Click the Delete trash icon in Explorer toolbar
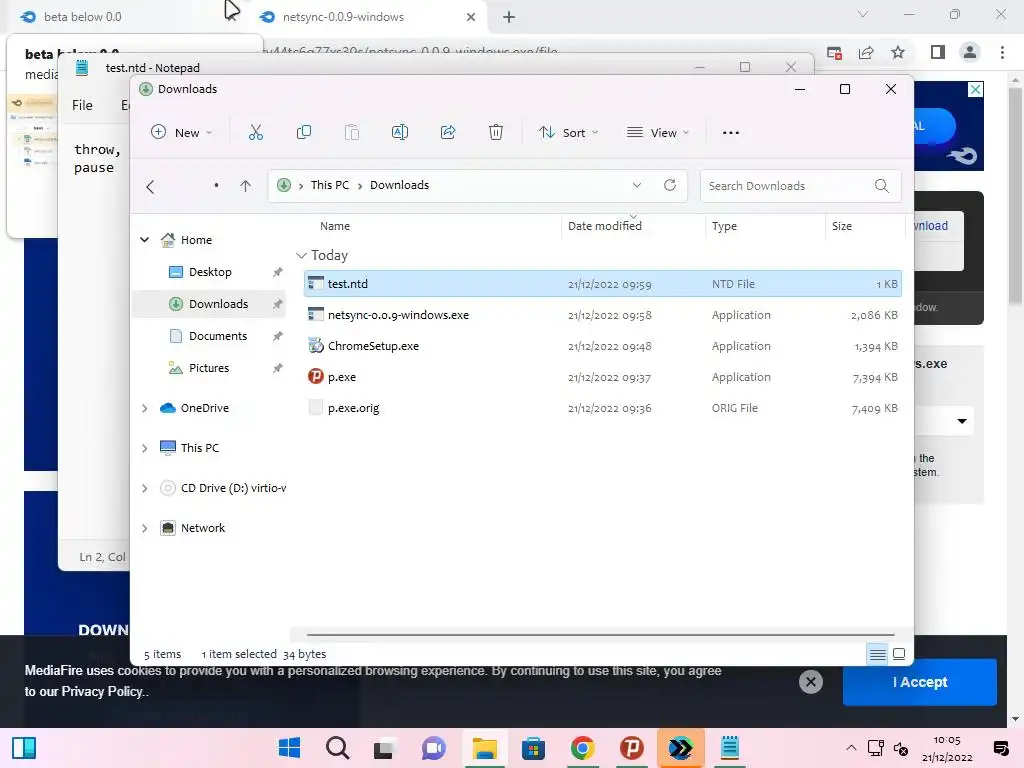 [x=496, y=133]
